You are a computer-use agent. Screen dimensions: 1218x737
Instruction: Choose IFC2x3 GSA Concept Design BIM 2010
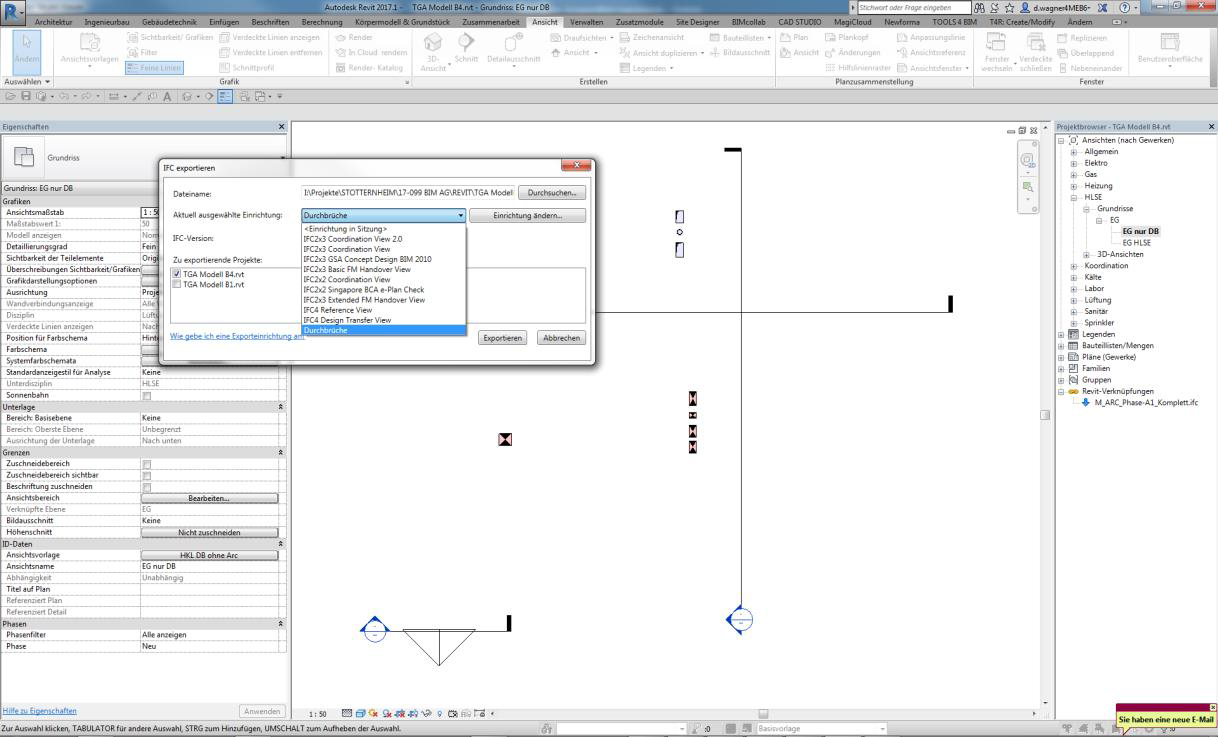pos(384,259)
